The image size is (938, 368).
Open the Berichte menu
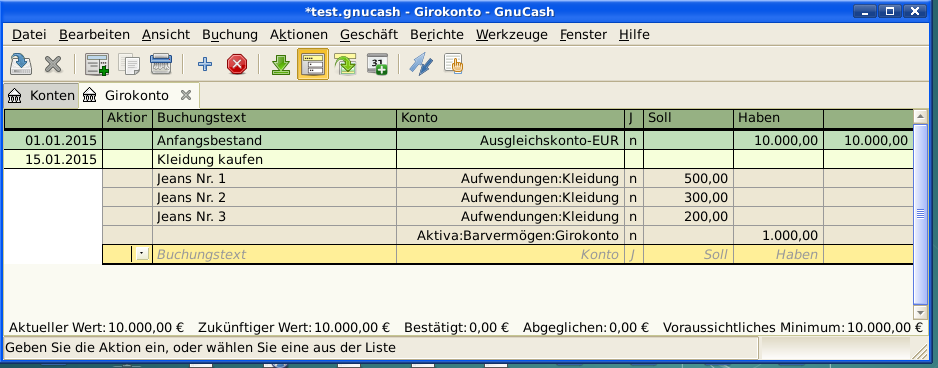(437, 35)
